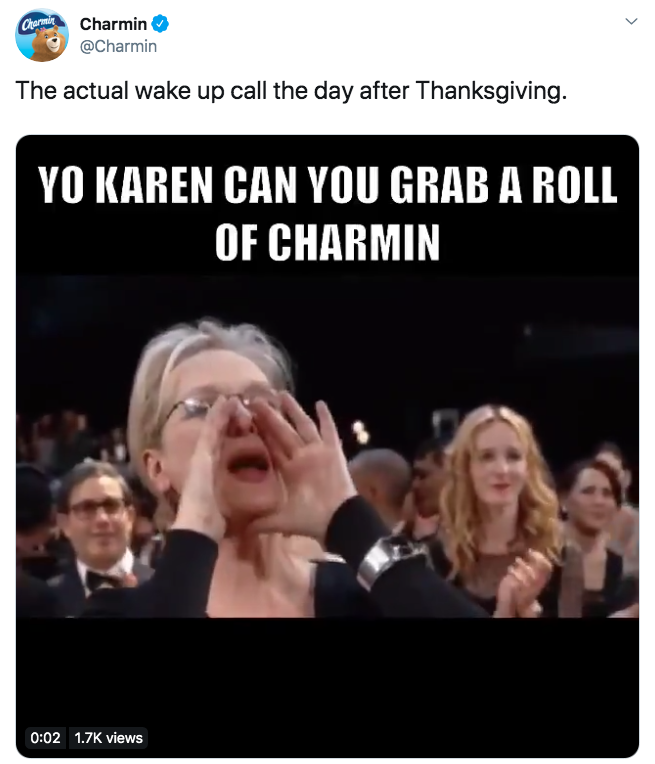Click the word Thanksgiving in the tweet
655x764 pixels.
click(x=491, y=91)
